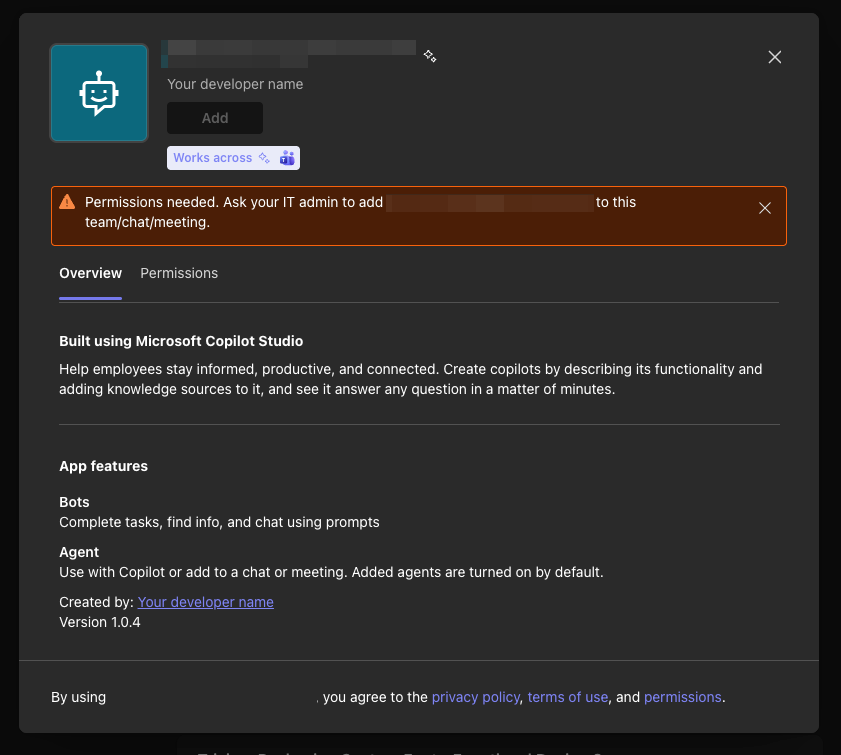Switch to the Permissions tab
This screenshot has width=841, height=755.
pyautogui.click(x=179, y=273)
